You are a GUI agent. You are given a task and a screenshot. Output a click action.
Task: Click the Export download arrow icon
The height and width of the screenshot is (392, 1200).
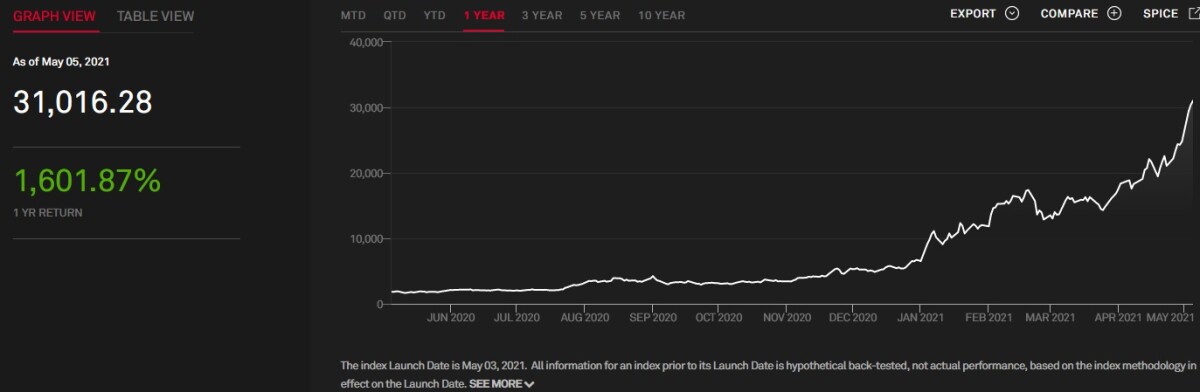click(x=1012, y=14)
